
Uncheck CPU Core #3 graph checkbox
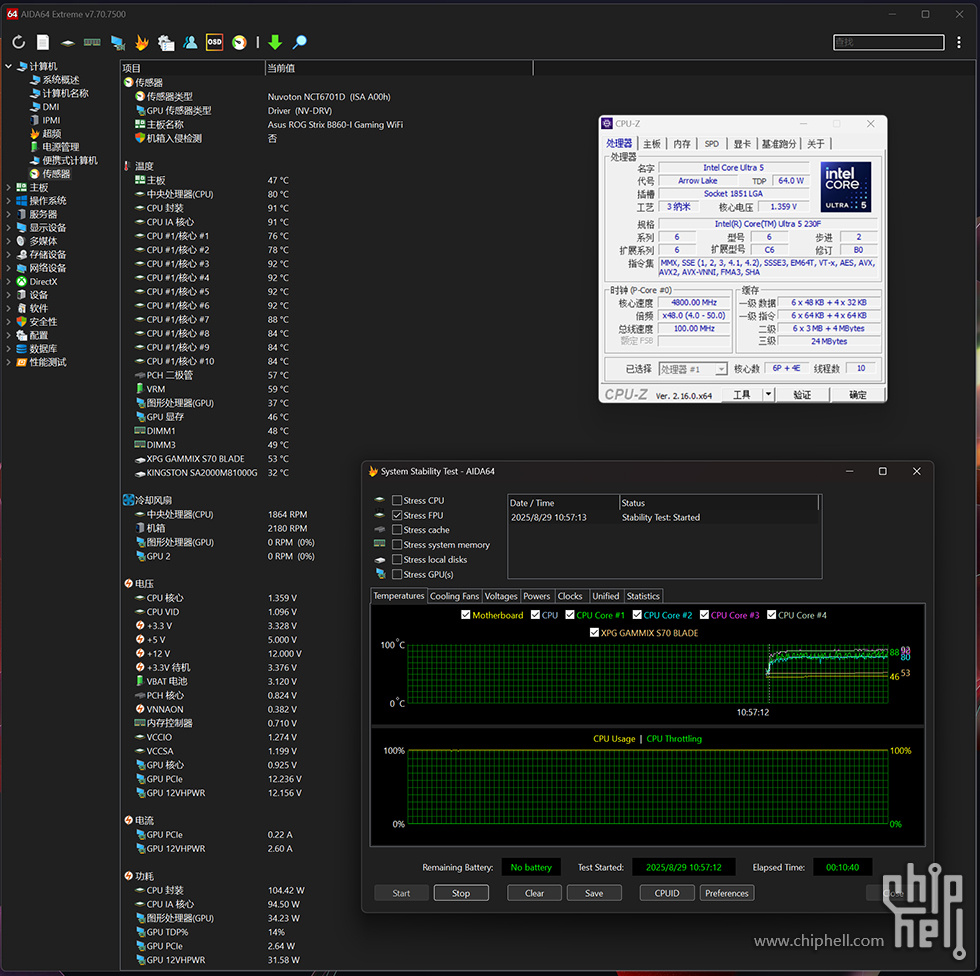point(704,615)
